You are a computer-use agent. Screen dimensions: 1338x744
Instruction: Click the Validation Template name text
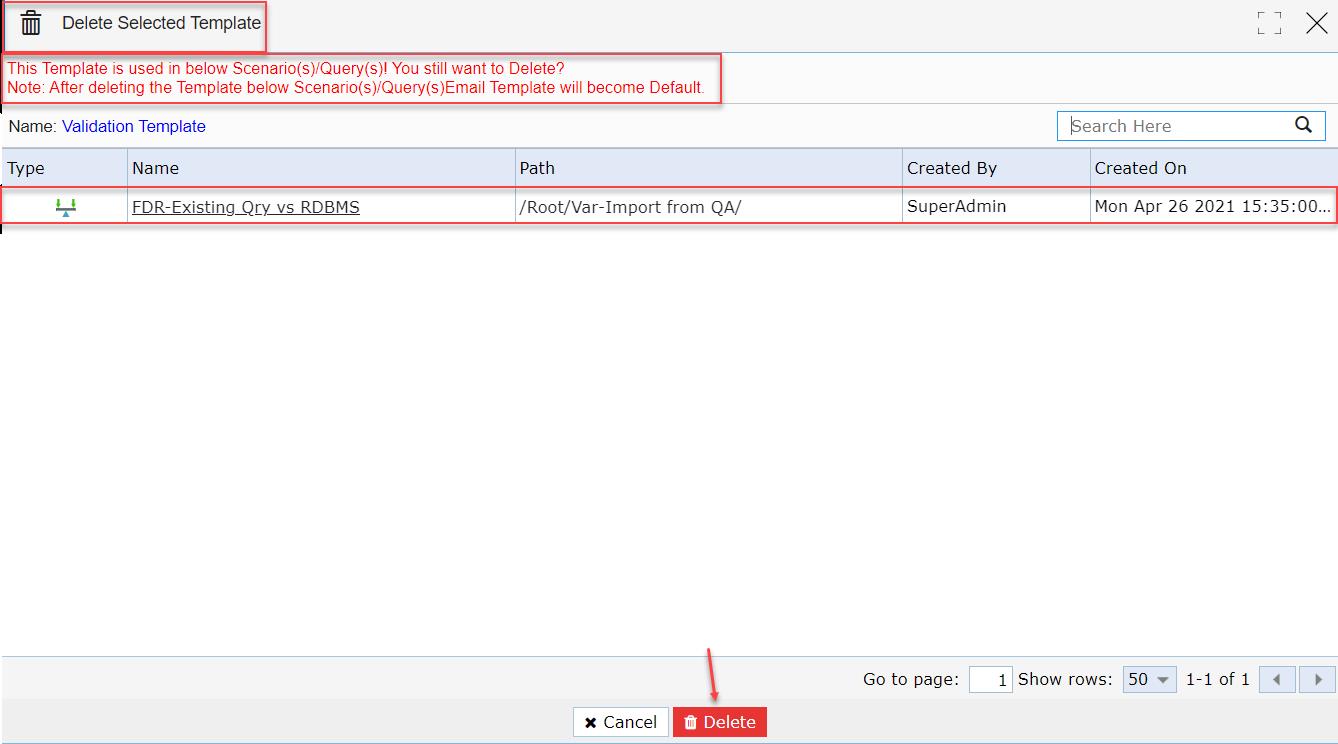[134, 126]
